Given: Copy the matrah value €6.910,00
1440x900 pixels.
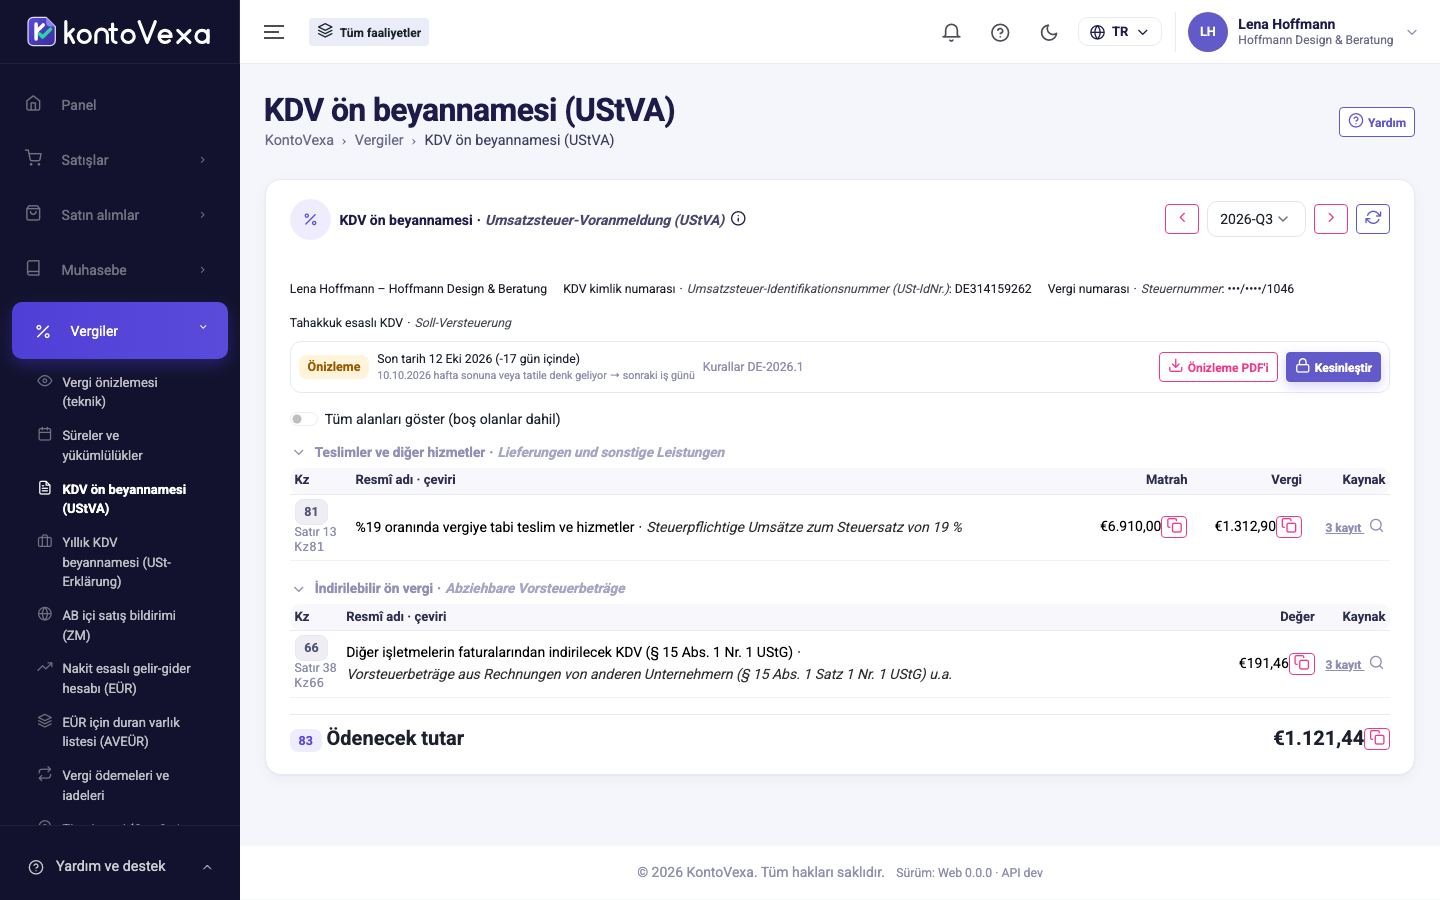Looking at the screenshot, I should (1175, 526).
